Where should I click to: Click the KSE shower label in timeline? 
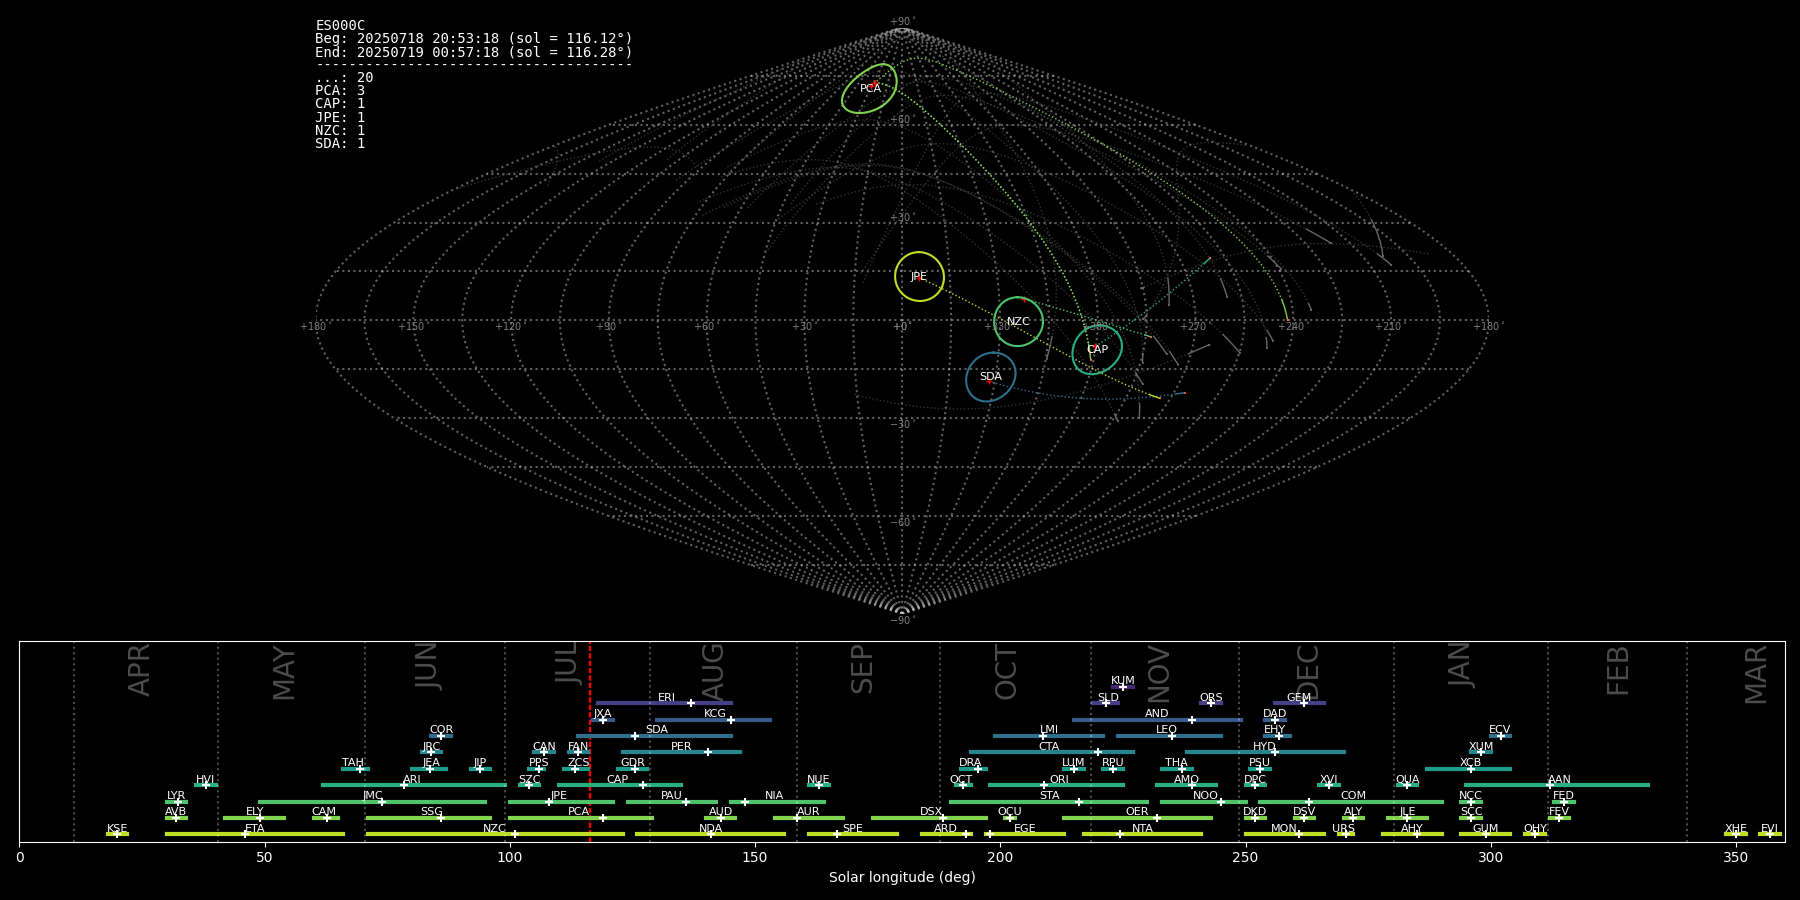point(117,828)
